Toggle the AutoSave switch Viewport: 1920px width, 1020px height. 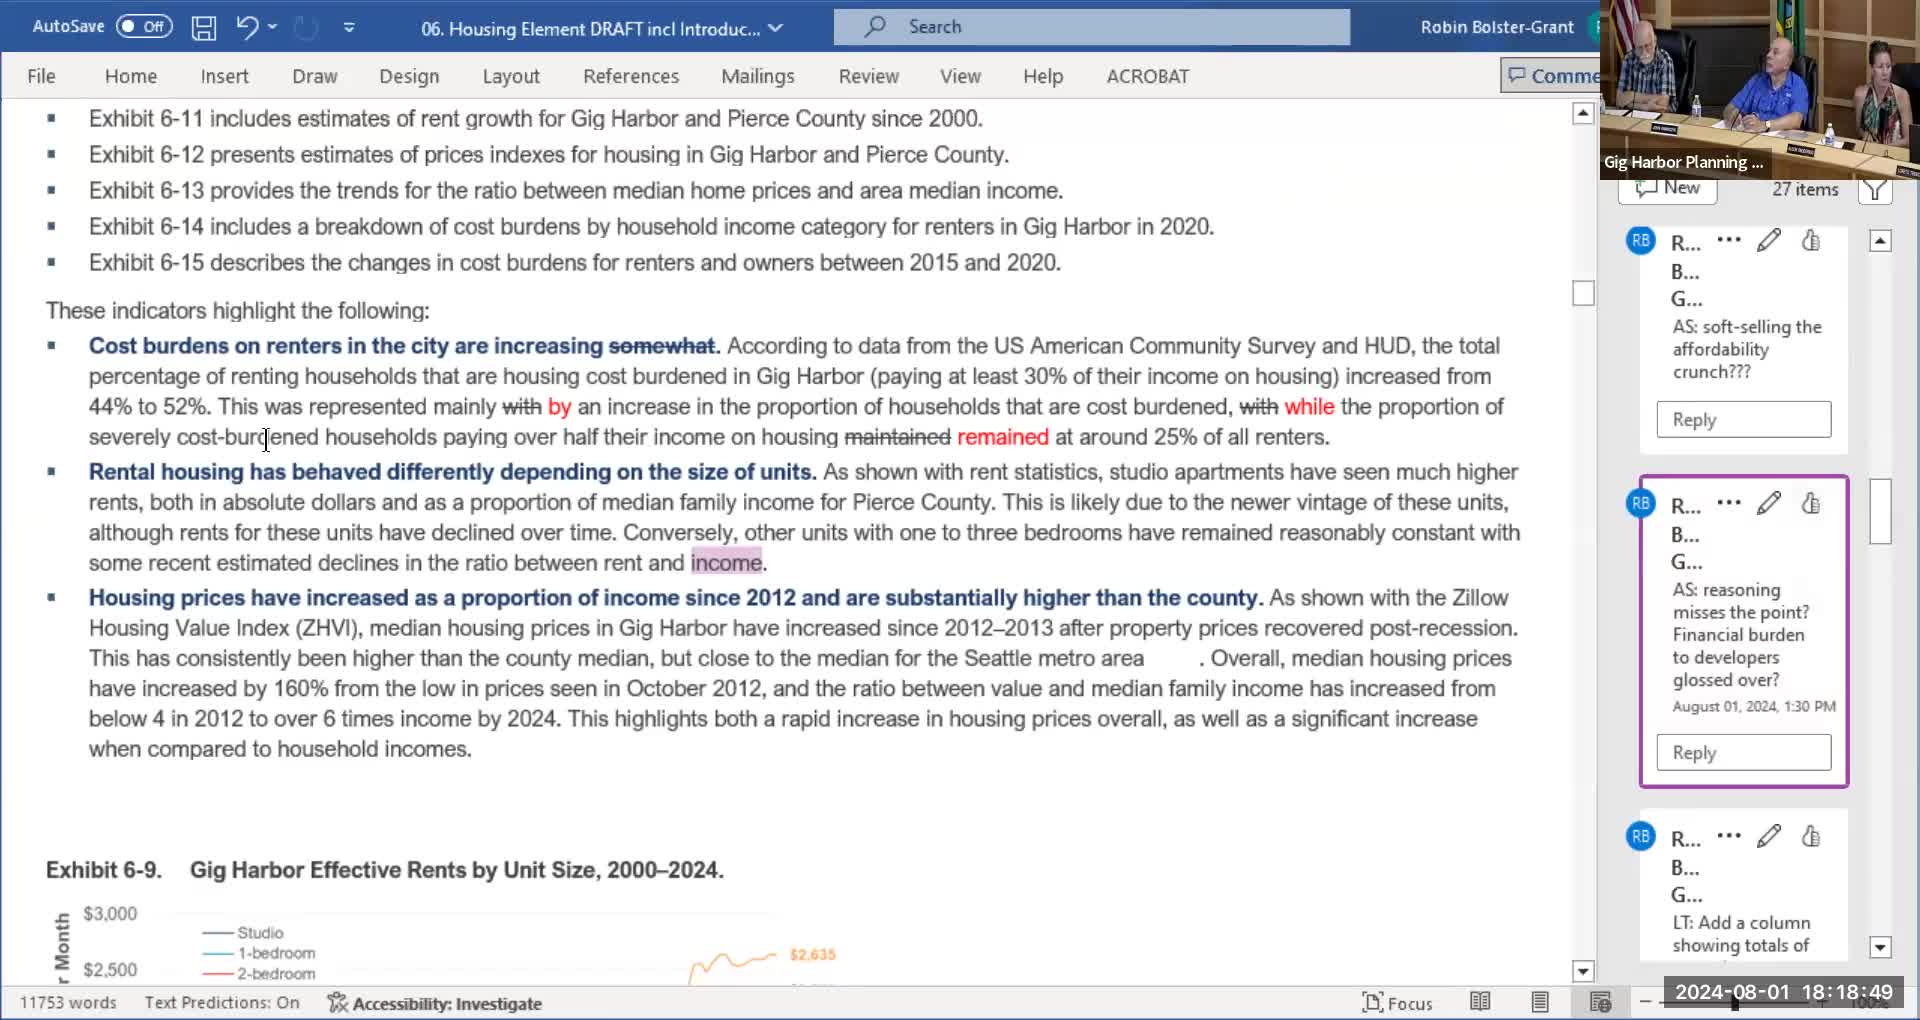[x=144, y=27]
